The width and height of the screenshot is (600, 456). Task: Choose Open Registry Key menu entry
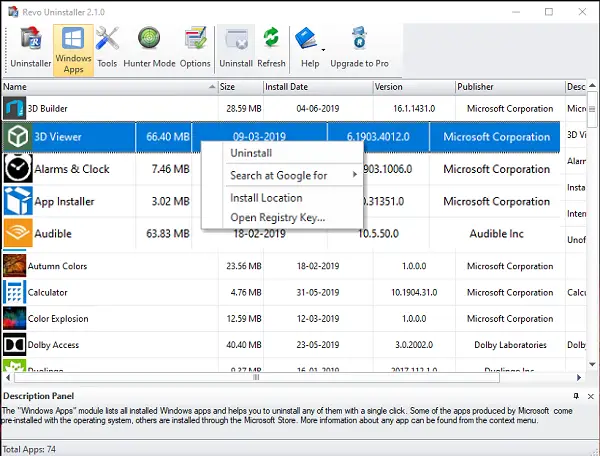(277, 217)
